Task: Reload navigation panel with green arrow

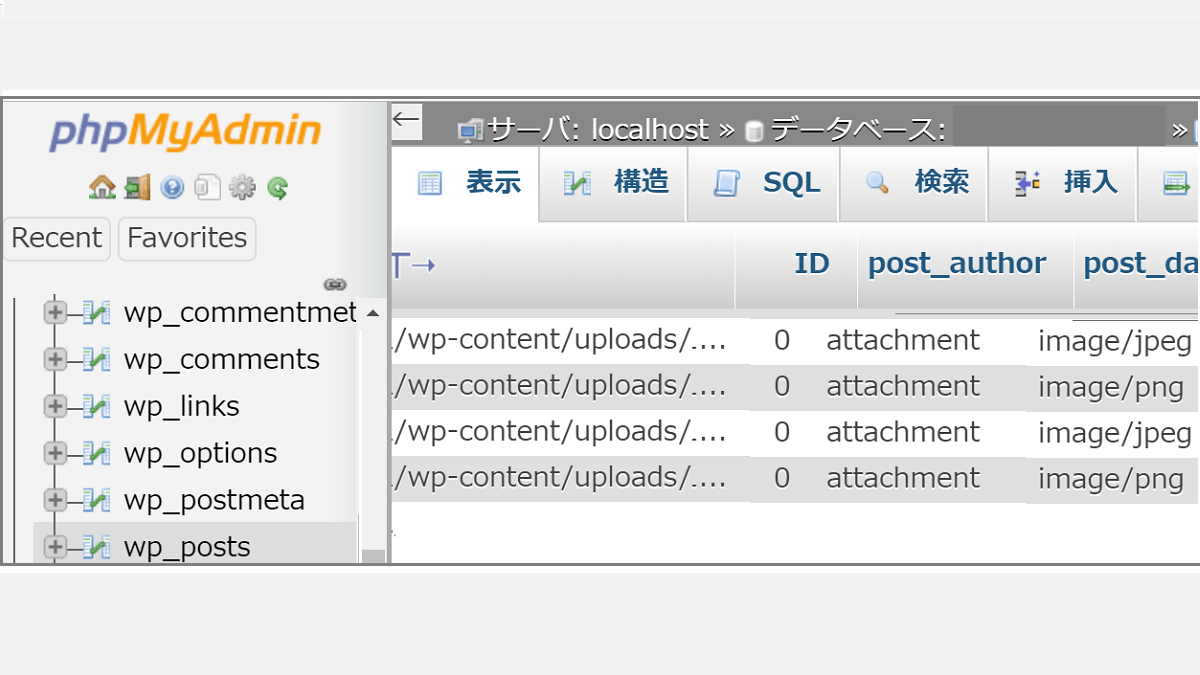Action: click(x=277, y=187)
